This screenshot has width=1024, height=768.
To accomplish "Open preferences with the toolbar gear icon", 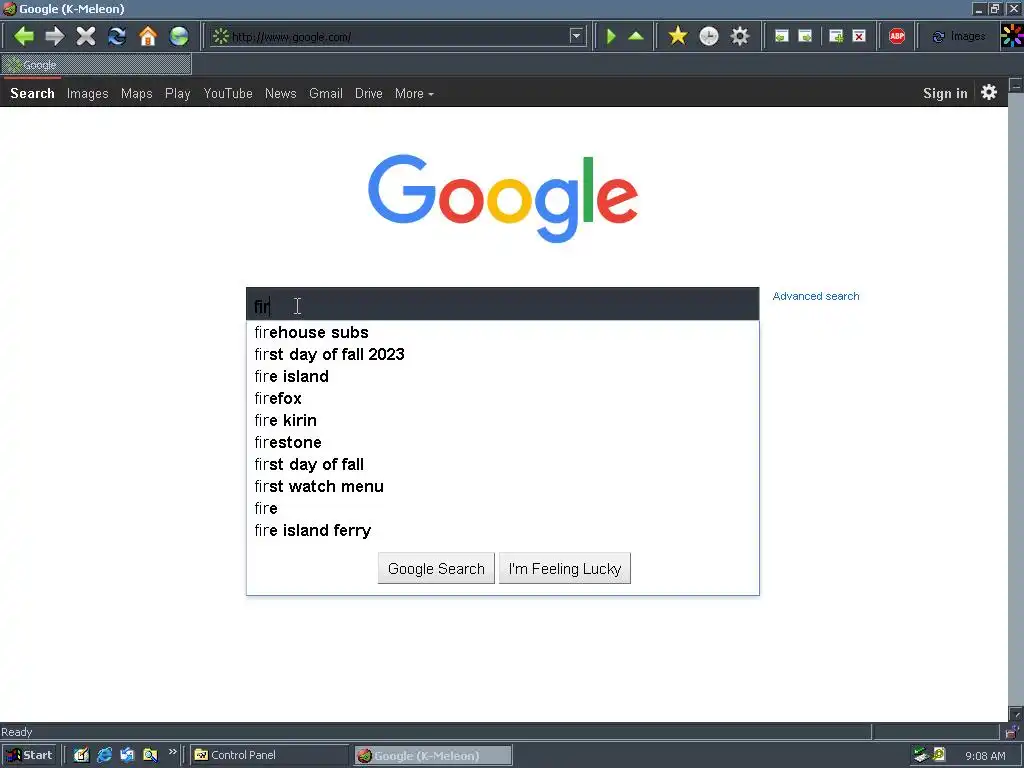I will click(x=740, y=36).
